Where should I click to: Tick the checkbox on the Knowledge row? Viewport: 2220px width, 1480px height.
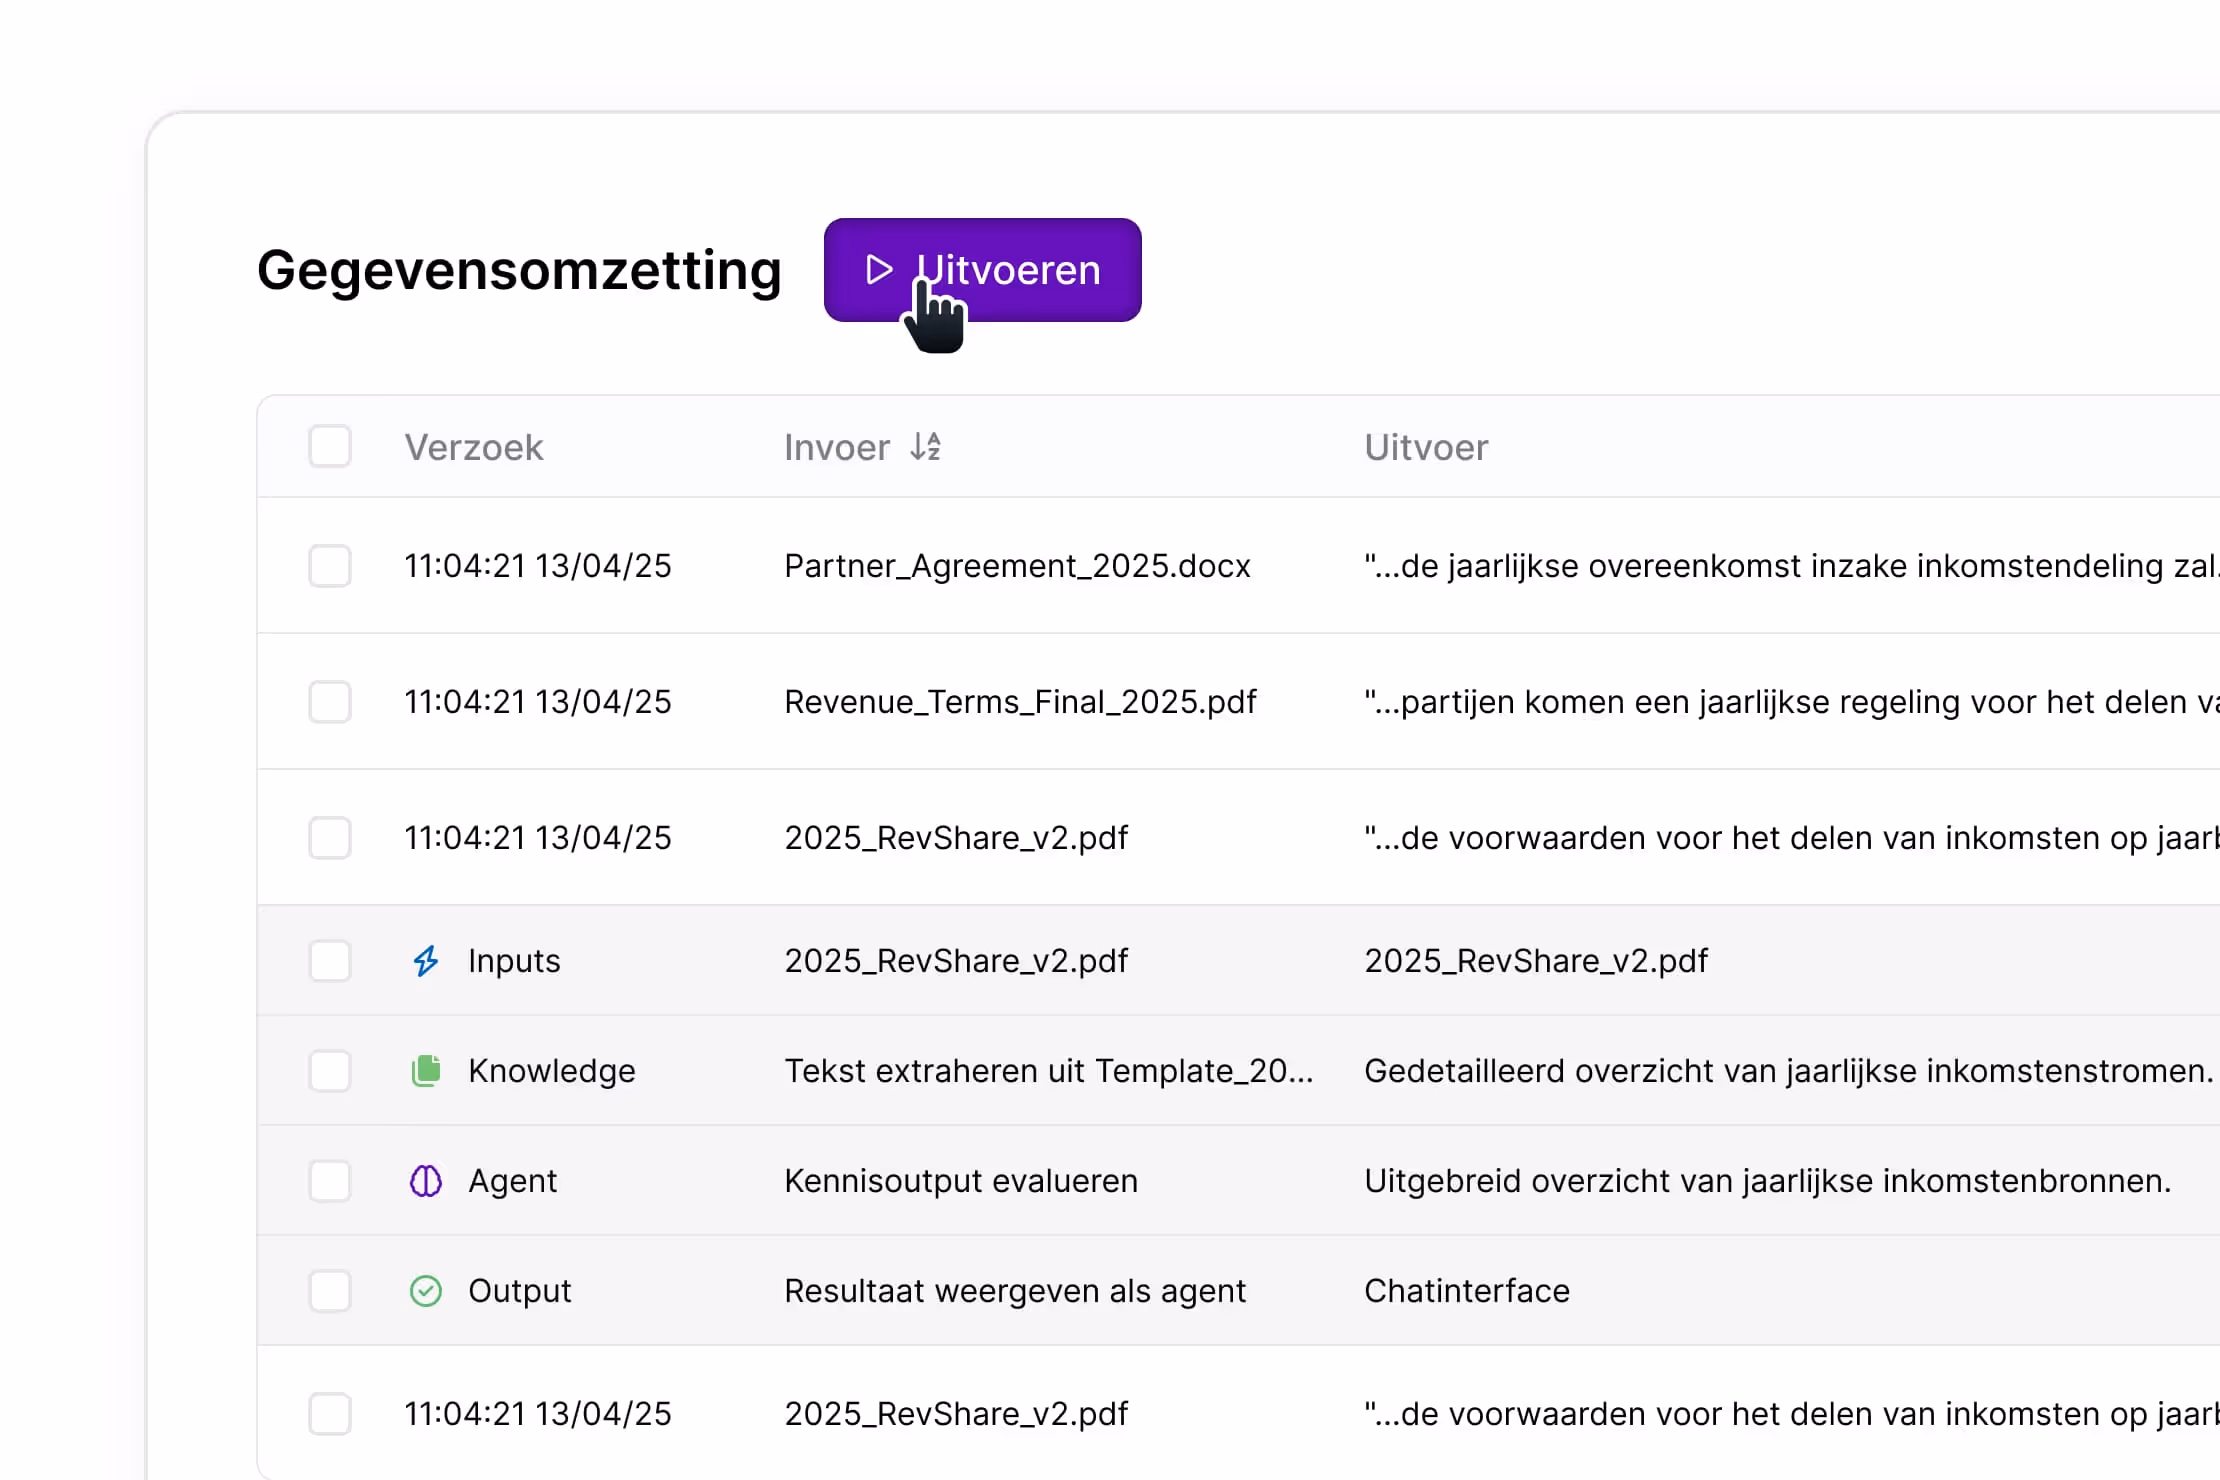point(330,1071)
